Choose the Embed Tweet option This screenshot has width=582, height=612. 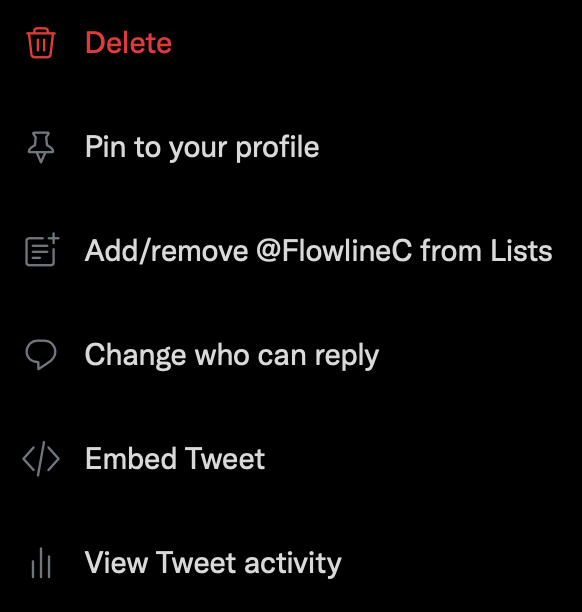tap(291, 459)
